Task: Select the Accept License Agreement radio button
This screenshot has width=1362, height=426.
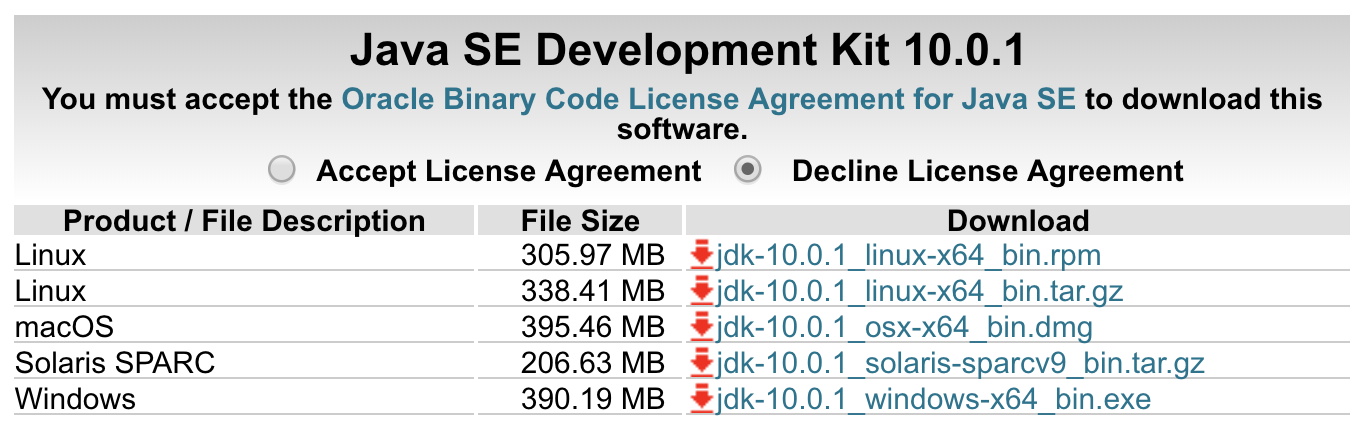Action: [x=282, y=170]
